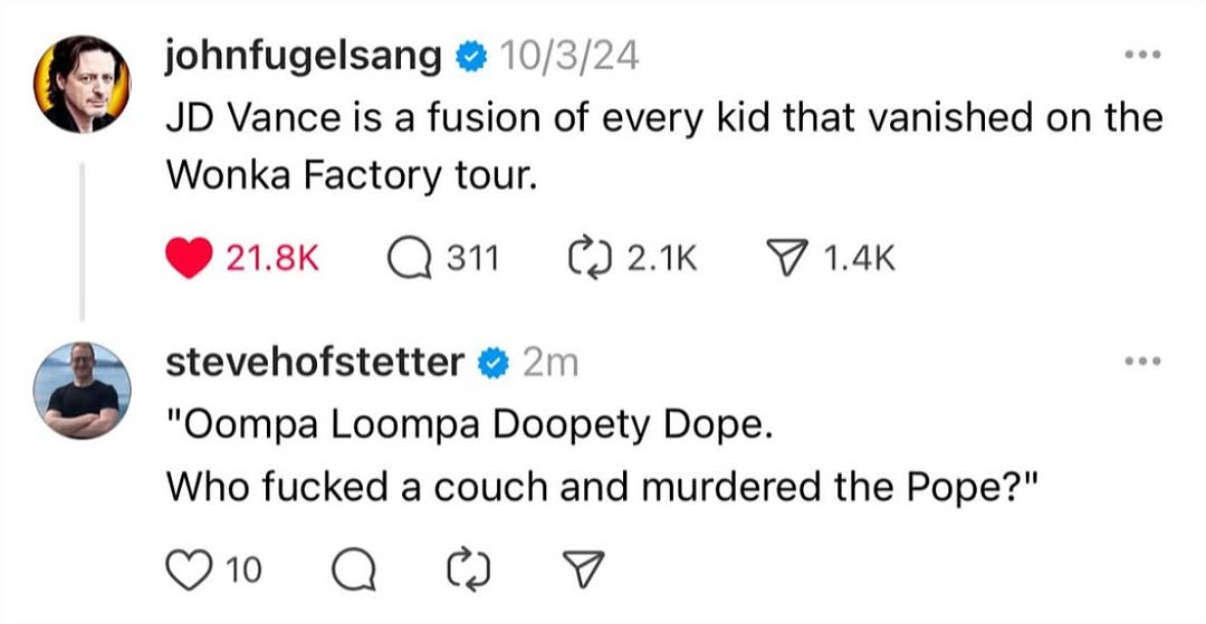Screen dimensions: 1206x624
Task: View the 21.8K likes count list
Action: (x=272, y=260)
